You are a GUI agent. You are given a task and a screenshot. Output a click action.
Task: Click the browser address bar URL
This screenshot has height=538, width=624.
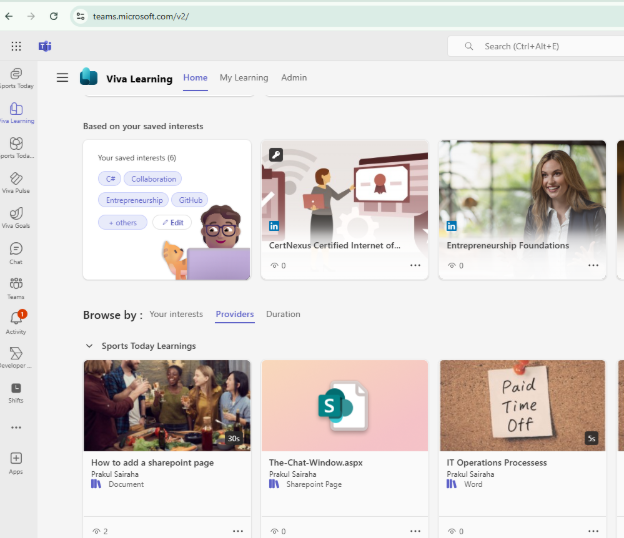point(141,16)
